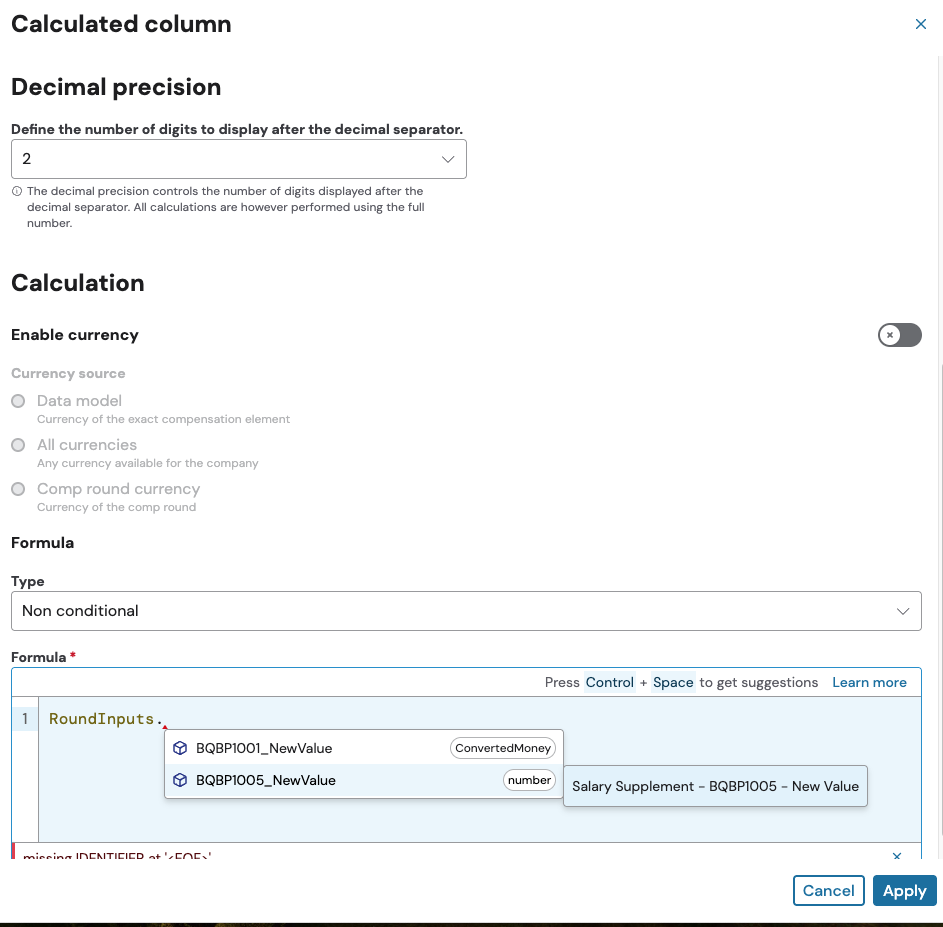This screenshot has height=927, width=943.
Task: Pick BQBP1005_NewValue from the suggestions
Action: click(x=266, y=780)
